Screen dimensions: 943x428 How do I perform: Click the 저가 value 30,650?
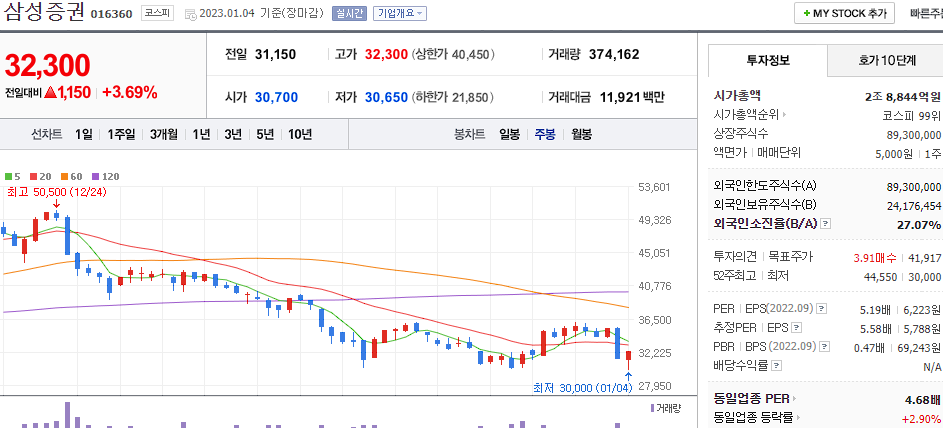[386, 97]
